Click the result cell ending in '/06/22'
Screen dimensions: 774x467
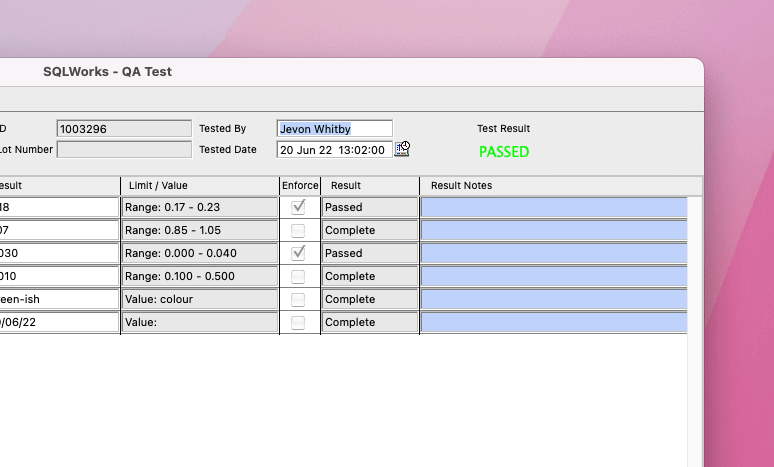[x=58, y=322]
